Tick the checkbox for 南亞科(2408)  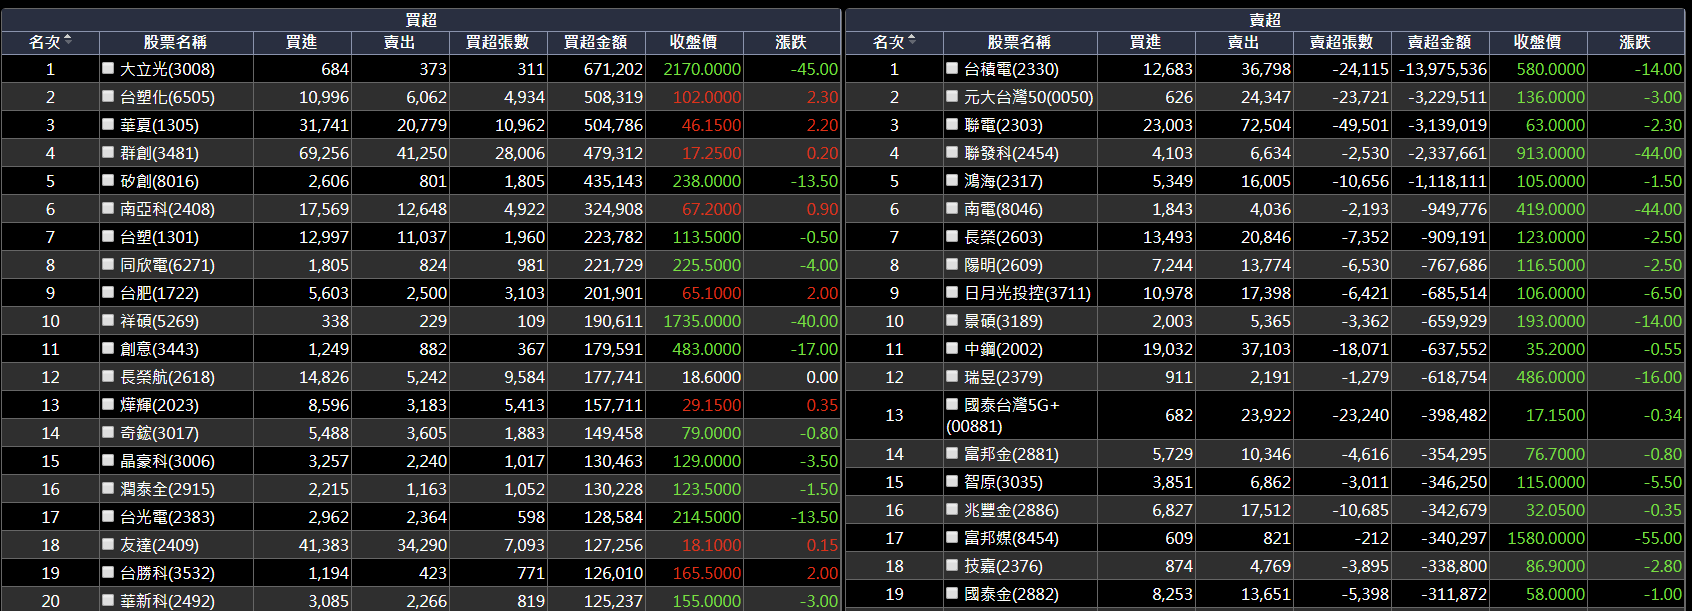108,208
